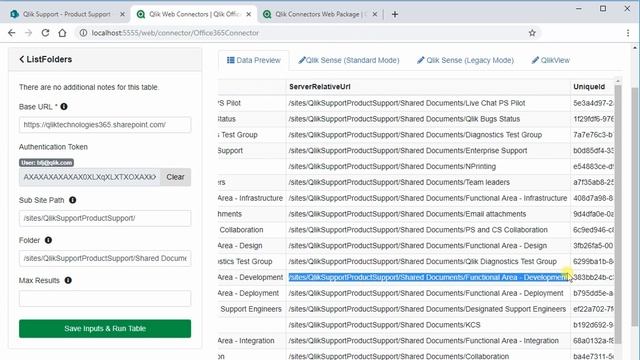Viewport: 640px width, 360px height.
Task: Open the Qlik Sense (Standard Mode) tab
Action: tap(349, 60)
